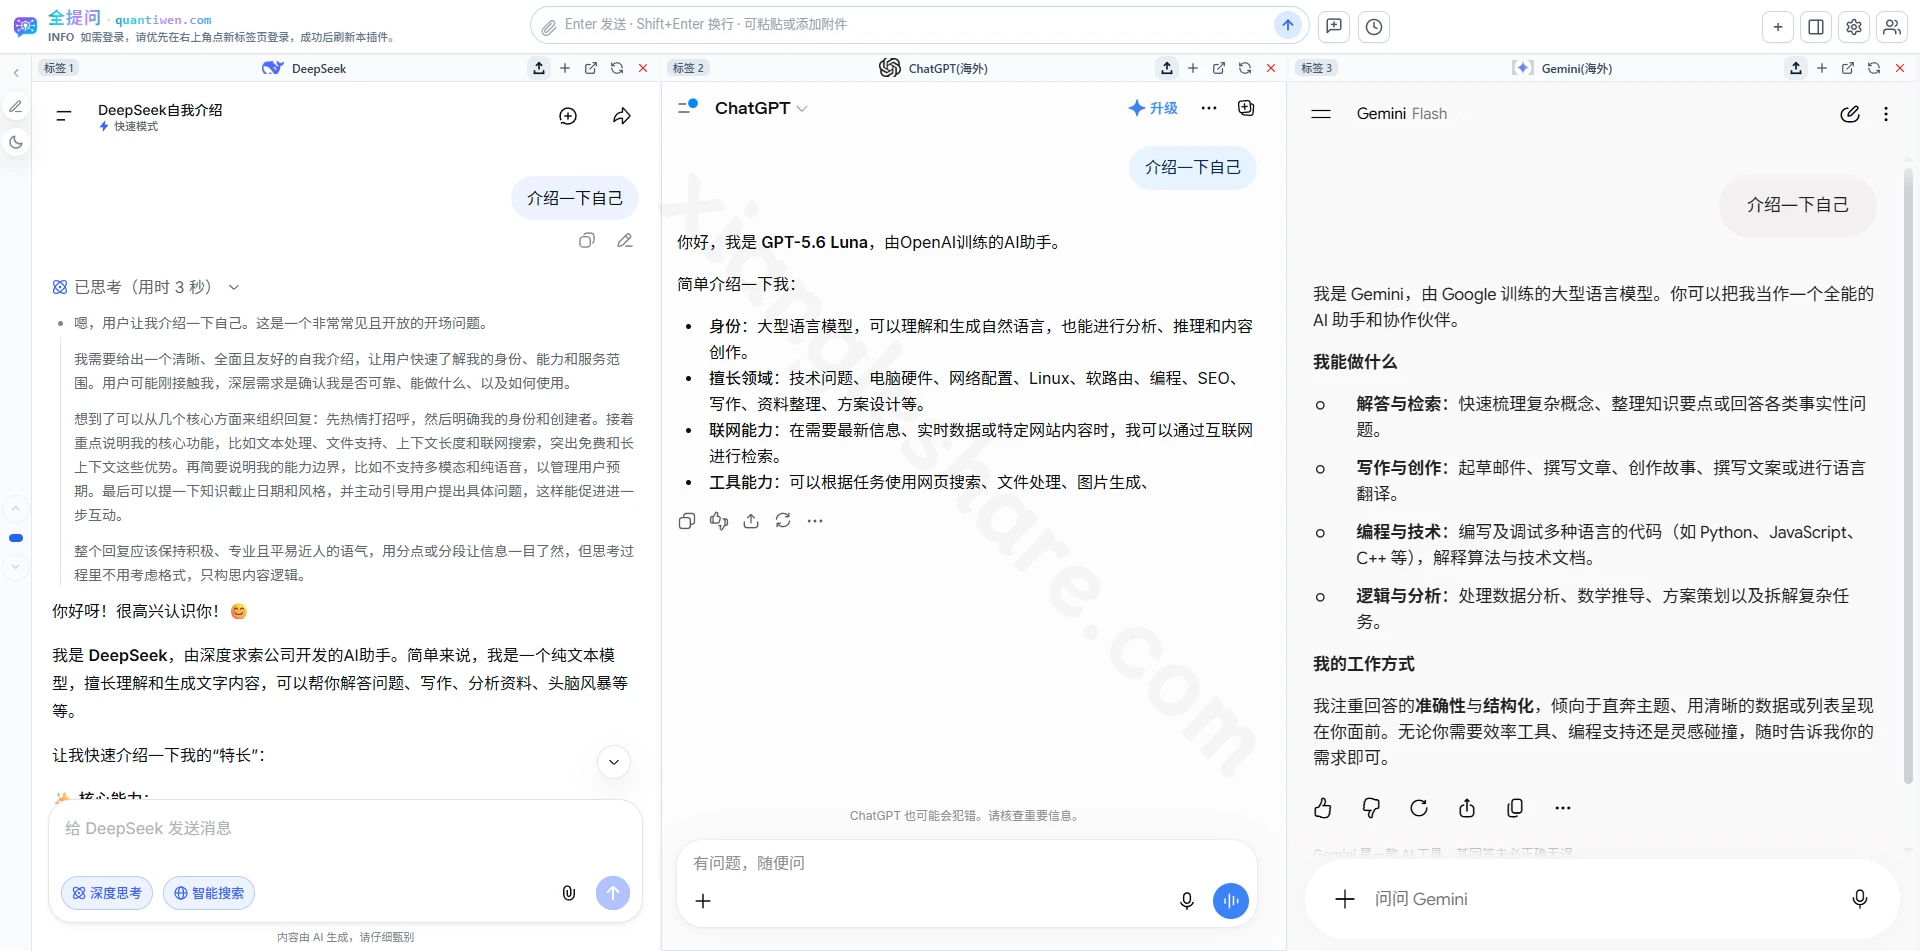Screen dimensions: 1920x951
Task: Open Gemini three-dot options menu
Action: (x=1886, y=114)
